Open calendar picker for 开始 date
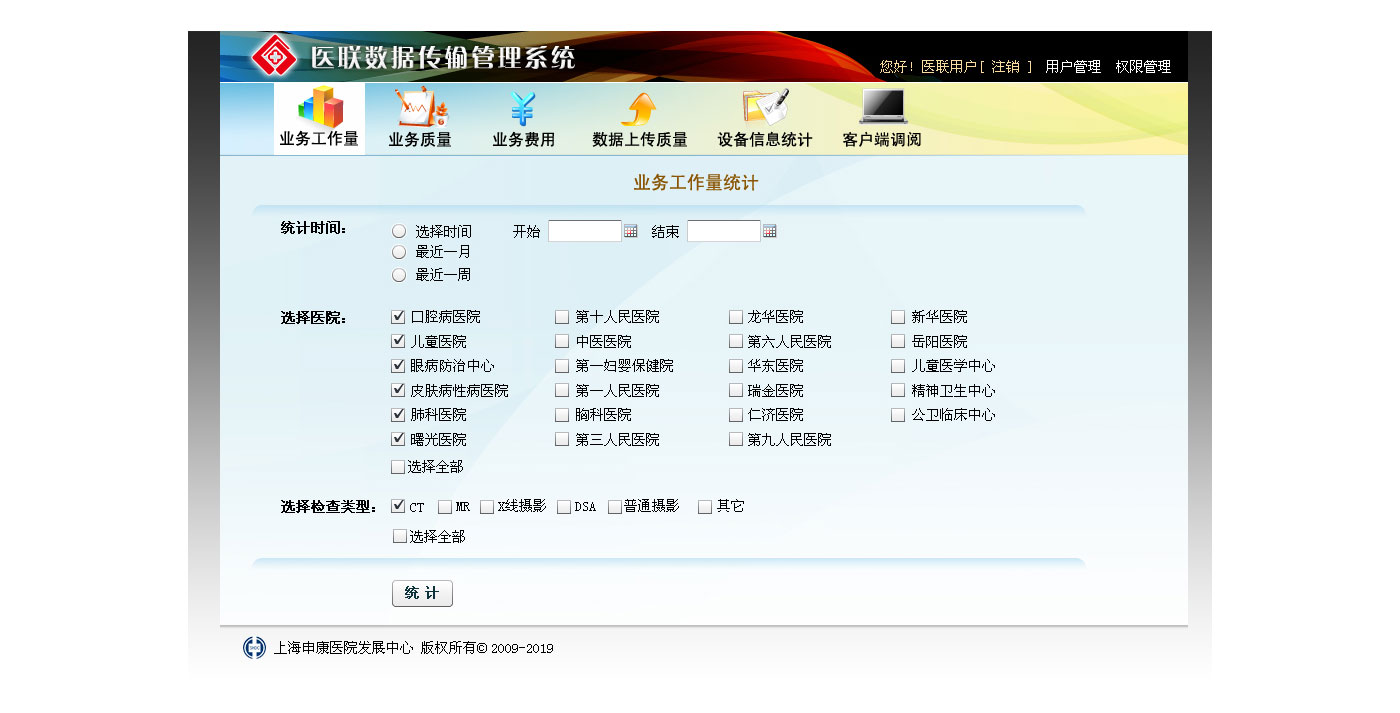The width and height of the screenshot is (1400, 713). (x=631, y=232)
